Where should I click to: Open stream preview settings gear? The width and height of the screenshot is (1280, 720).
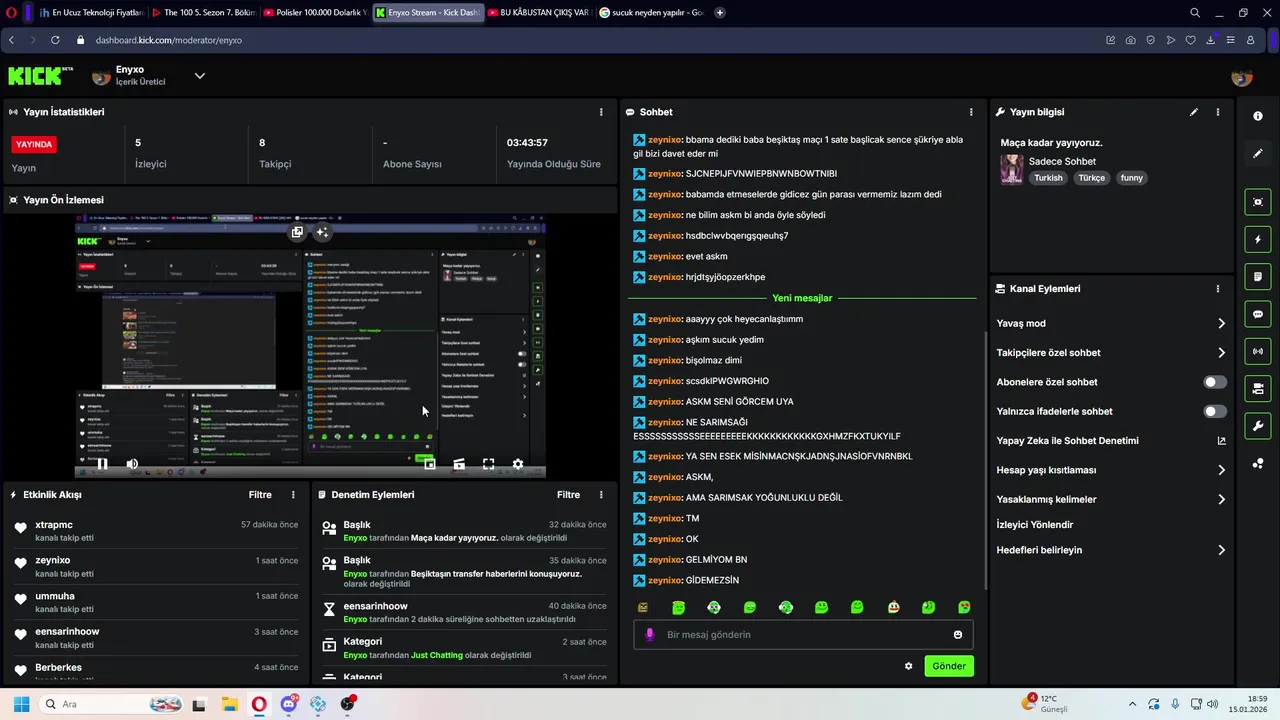click(x=518, y=464)
